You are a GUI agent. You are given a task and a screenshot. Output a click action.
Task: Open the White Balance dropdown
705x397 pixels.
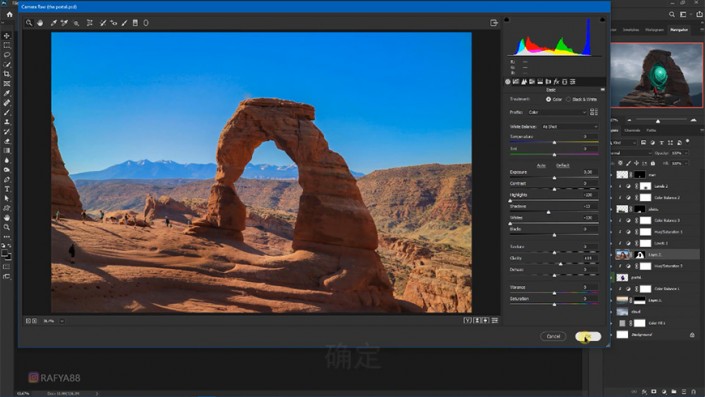(x=570, y=127)
